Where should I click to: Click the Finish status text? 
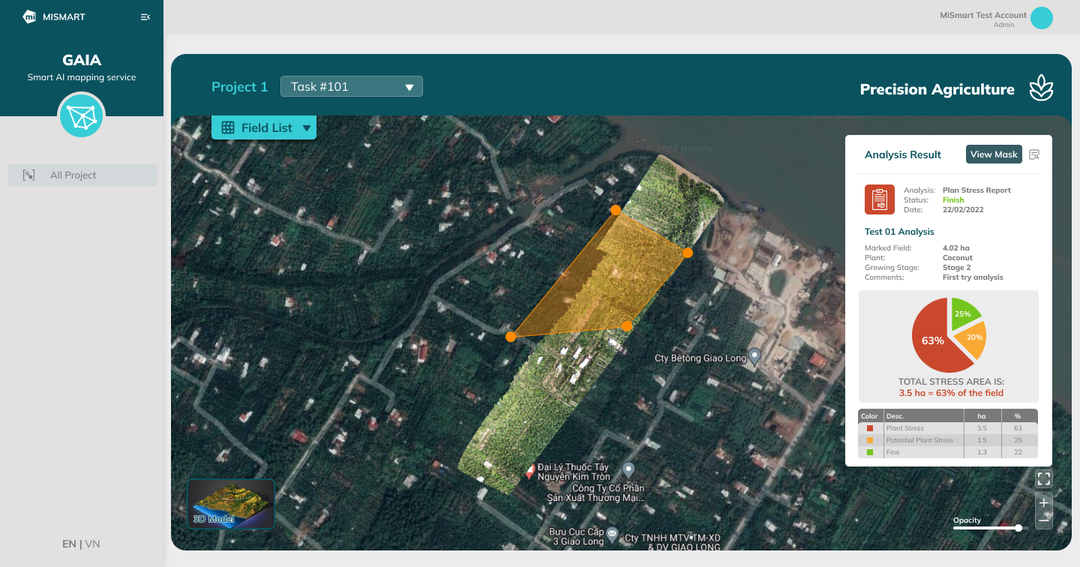pos(953,200)
